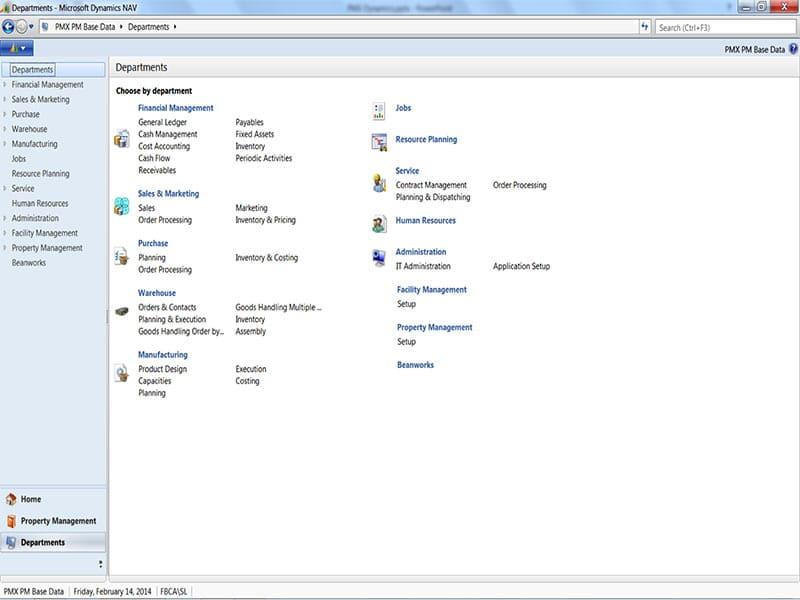Image resolution: width=800 pixels, height=600 pixels.
Task: Expand the Service tree node
Action: tap(5, 188)
